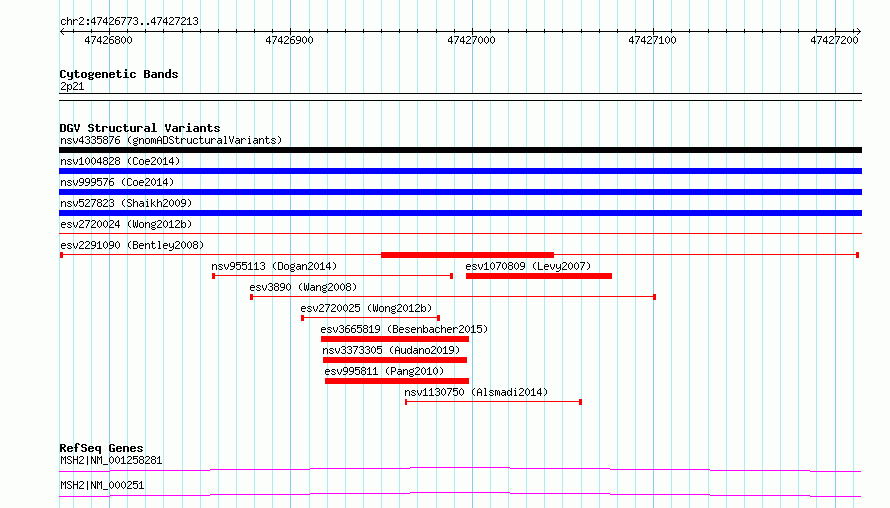Click the red esv3665819 variant bar

[395, 339]
